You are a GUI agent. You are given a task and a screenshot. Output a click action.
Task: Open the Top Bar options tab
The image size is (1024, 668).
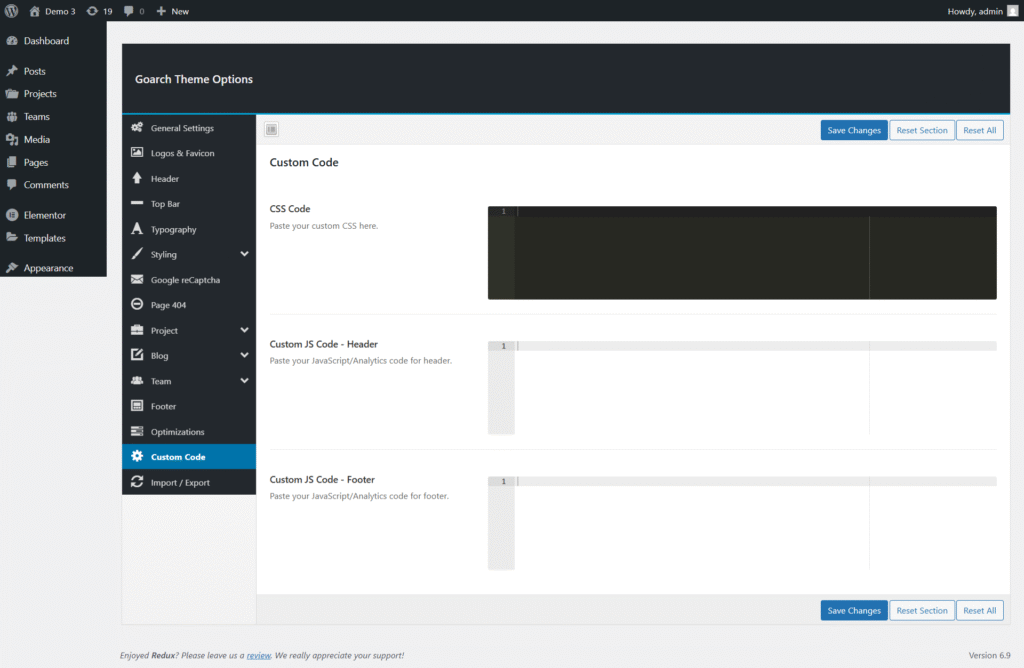(189, 204)
